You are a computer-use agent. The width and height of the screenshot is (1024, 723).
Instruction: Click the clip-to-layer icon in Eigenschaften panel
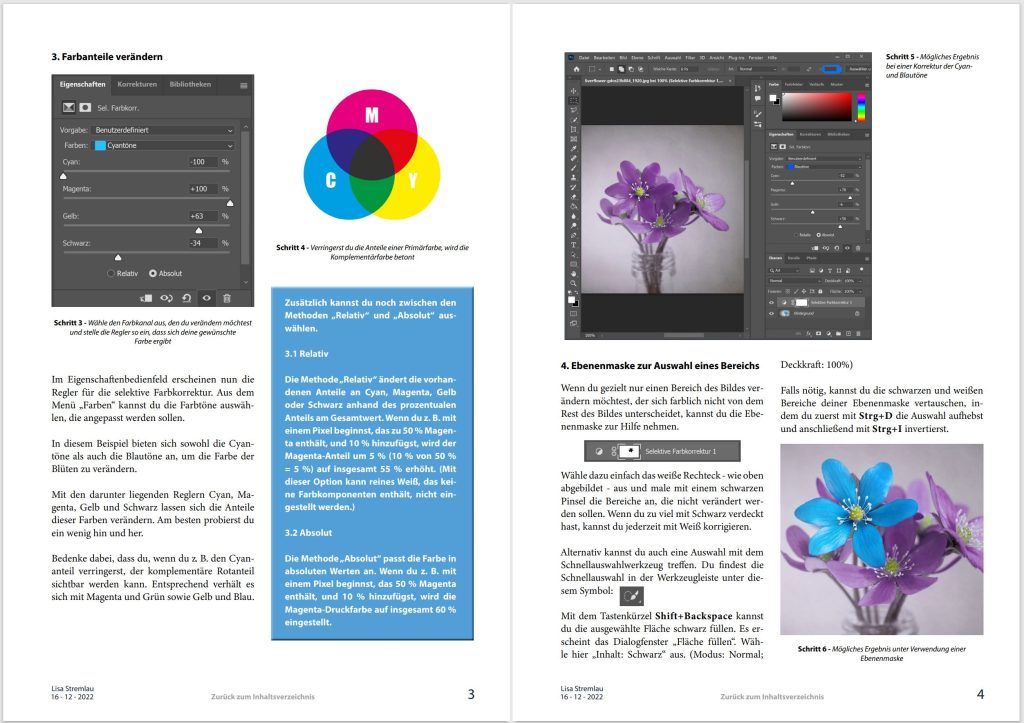(x=145, y=297)
